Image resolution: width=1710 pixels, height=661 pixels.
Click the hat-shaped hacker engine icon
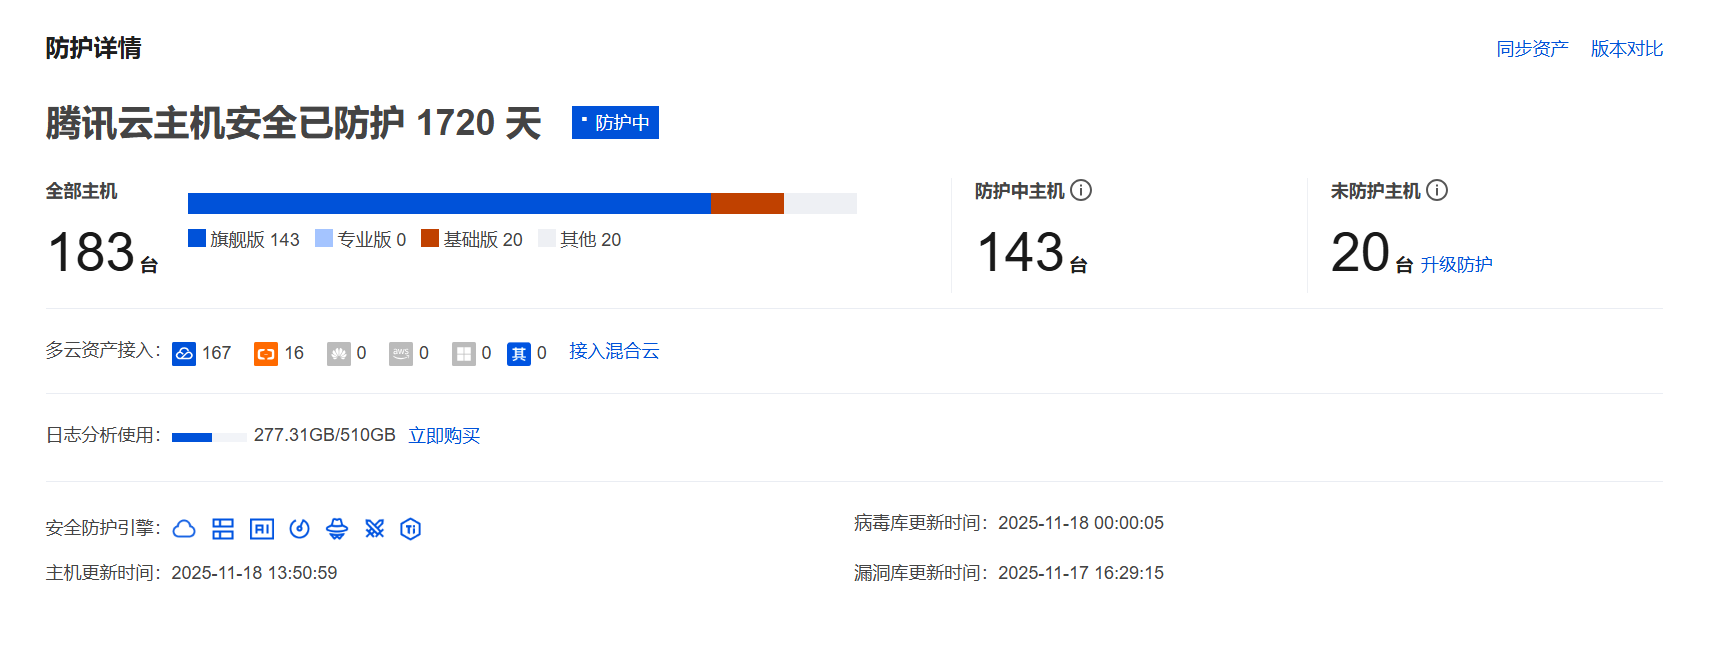coord(337,529)
